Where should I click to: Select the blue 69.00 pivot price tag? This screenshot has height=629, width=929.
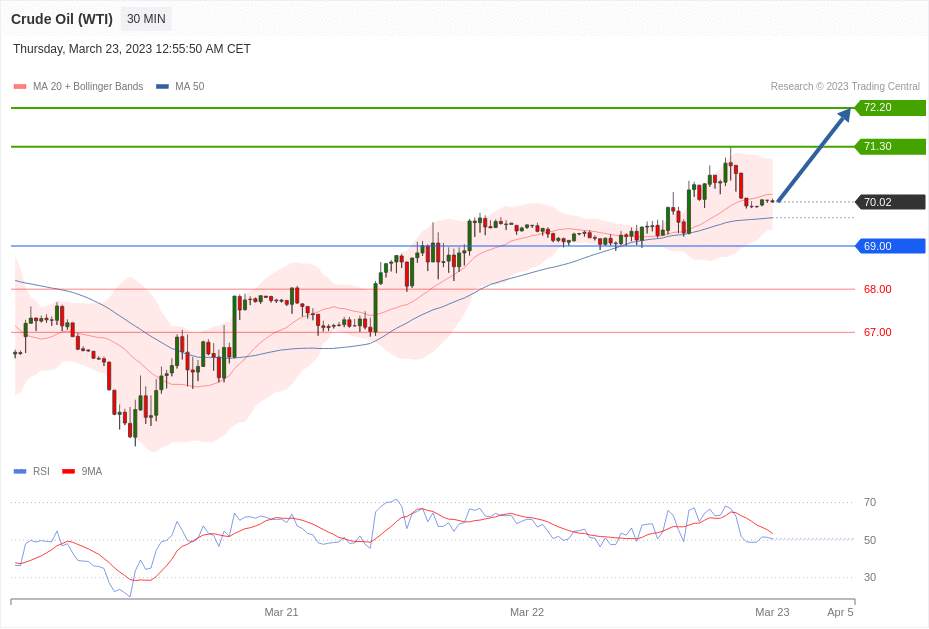(890, 246)
